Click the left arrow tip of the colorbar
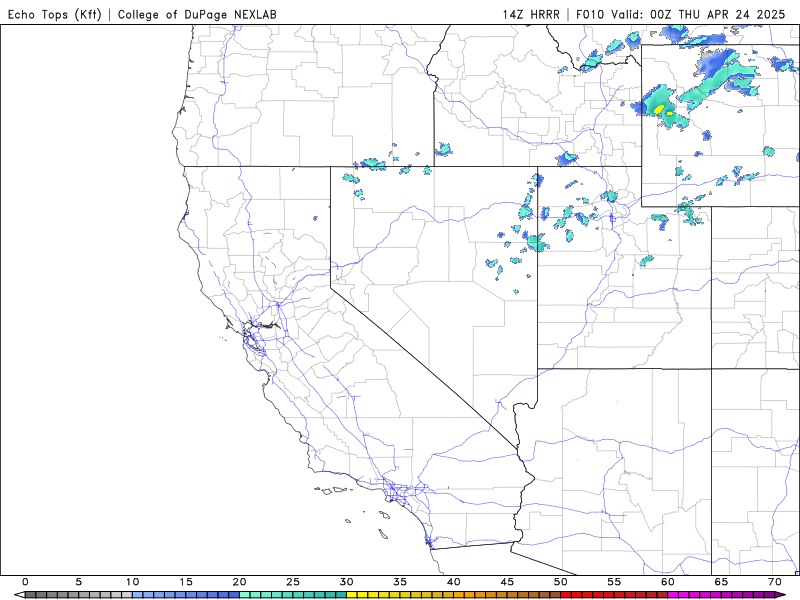Screen dimensions: 800x600 pyautogui.click(x=19, y=595)
